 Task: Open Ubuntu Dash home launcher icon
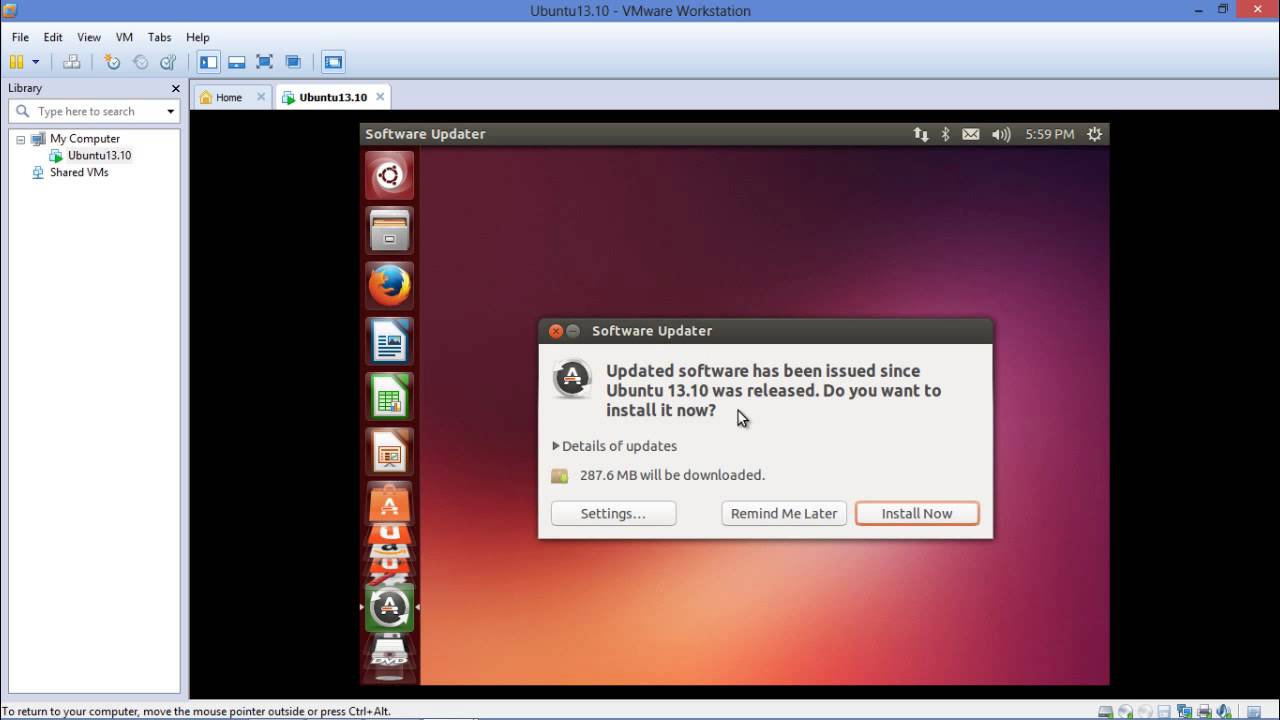pos(389,176)
